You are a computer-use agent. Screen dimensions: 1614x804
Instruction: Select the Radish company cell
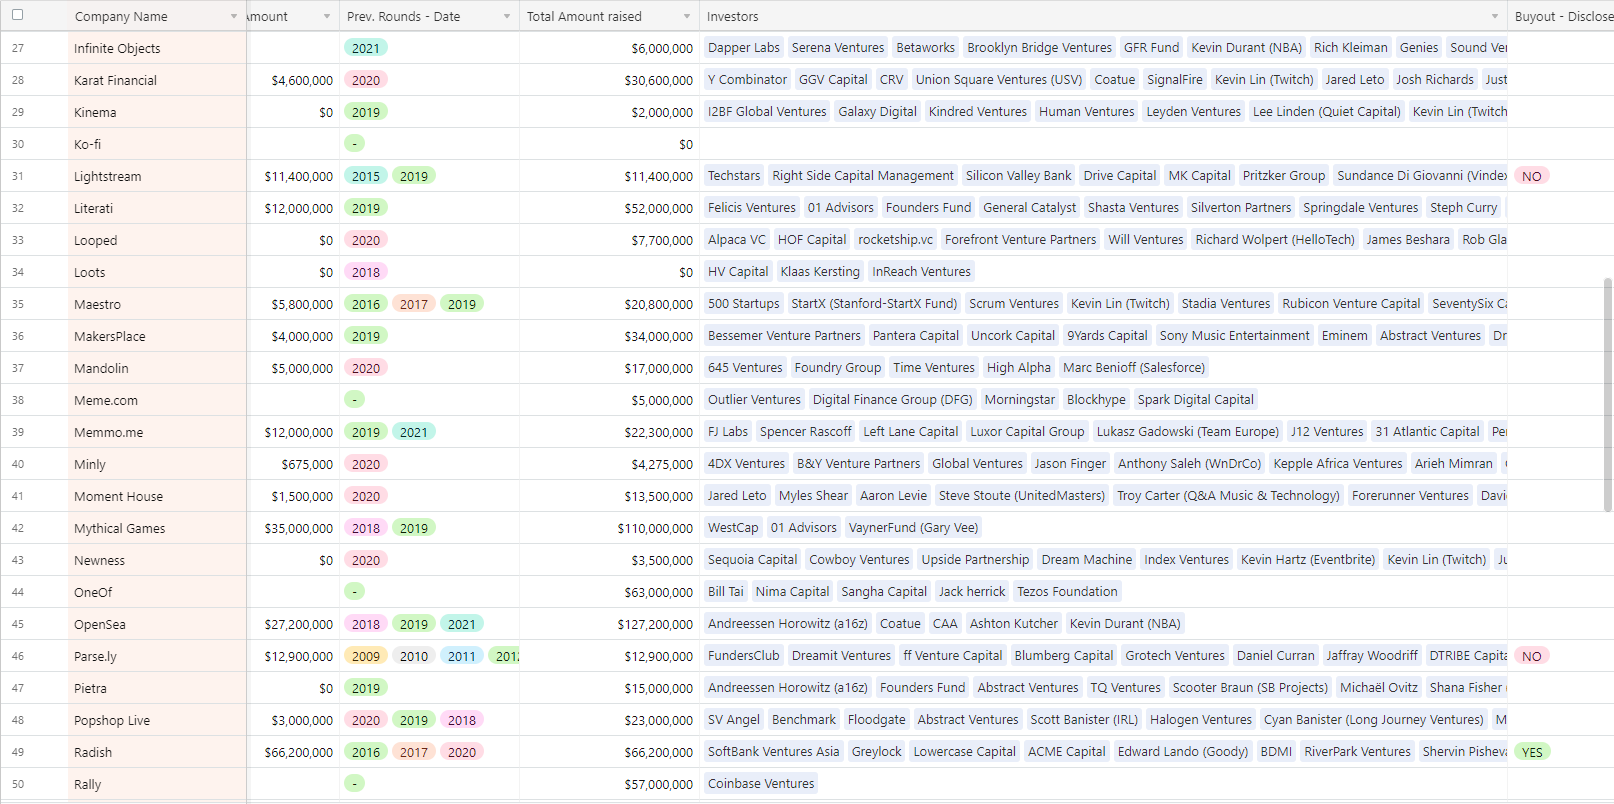(157, 752)
